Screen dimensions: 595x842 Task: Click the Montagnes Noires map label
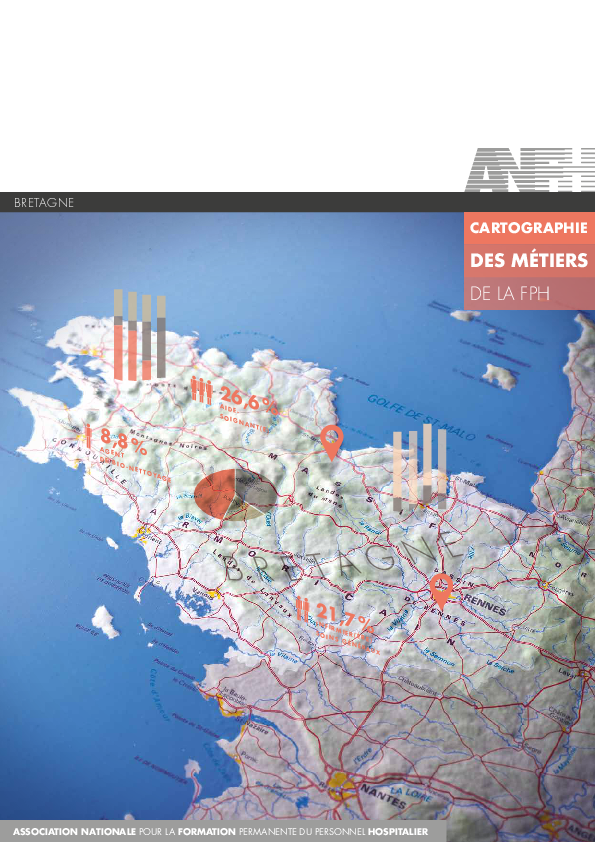(168, 440)
